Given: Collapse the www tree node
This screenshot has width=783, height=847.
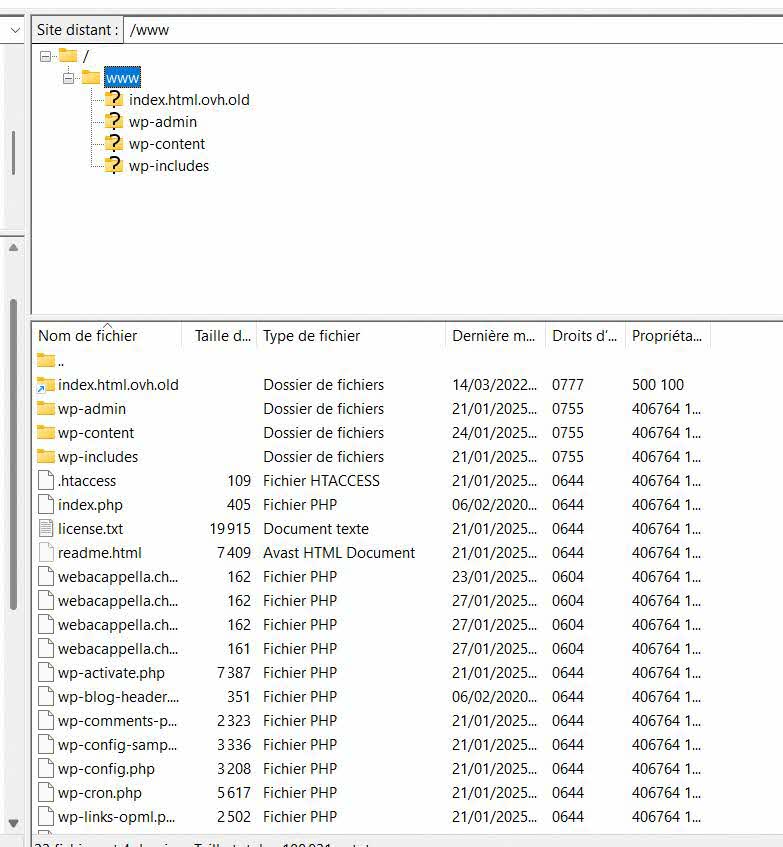Looking at the screenshot, I should tap(68, 78).
